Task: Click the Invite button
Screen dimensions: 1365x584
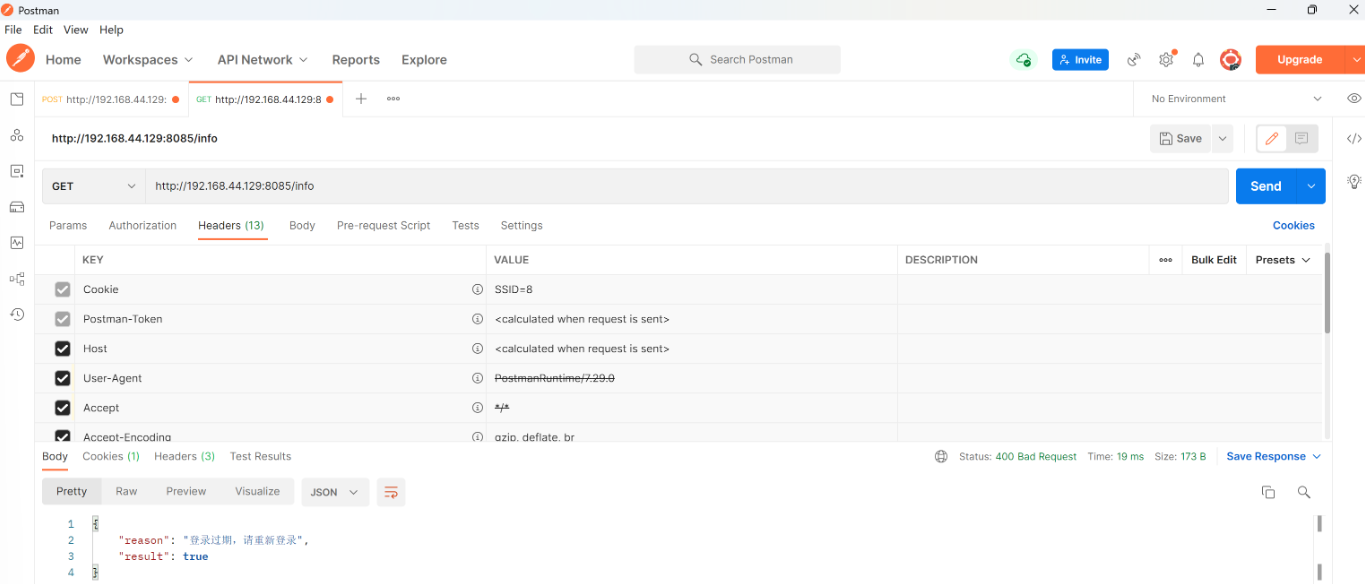Action: pyautogui.click(x=1080, y=60)
